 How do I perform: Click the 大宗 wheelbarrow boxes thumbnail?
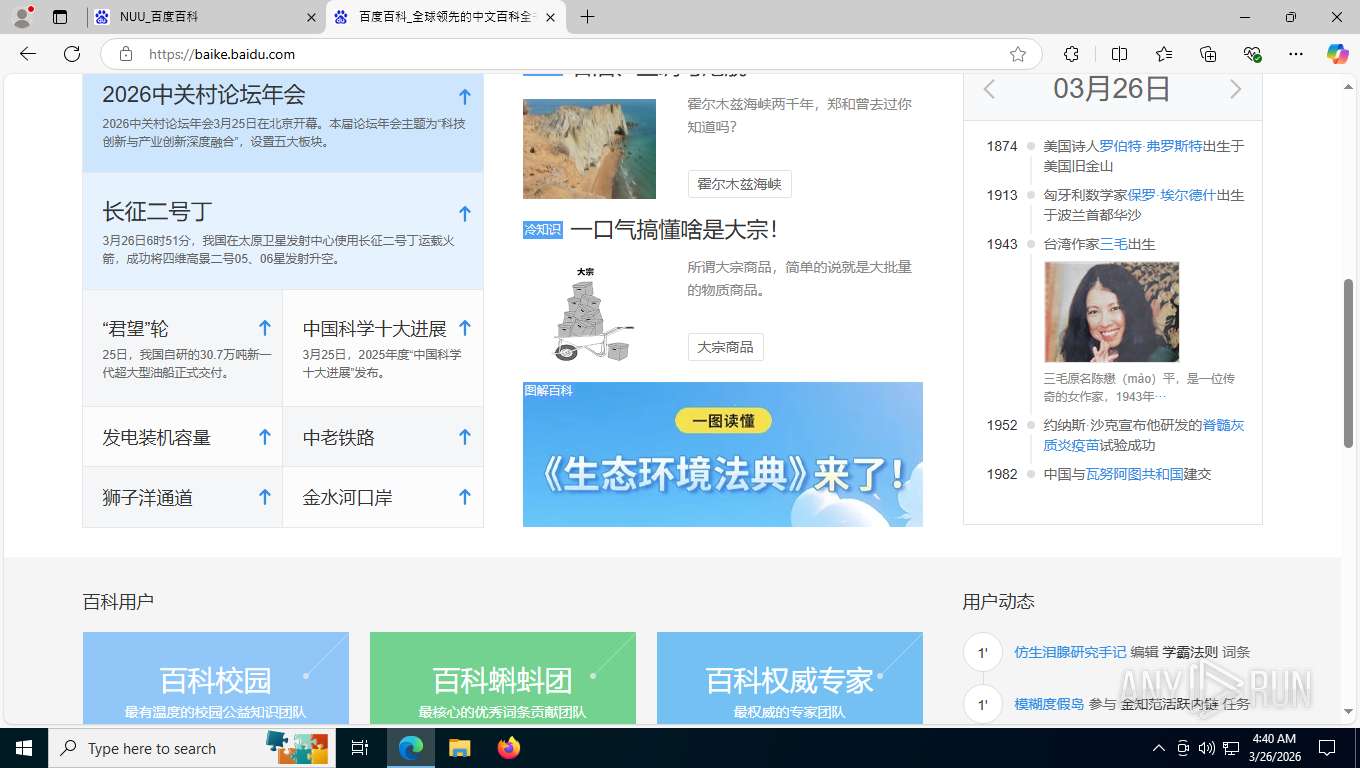589,313
